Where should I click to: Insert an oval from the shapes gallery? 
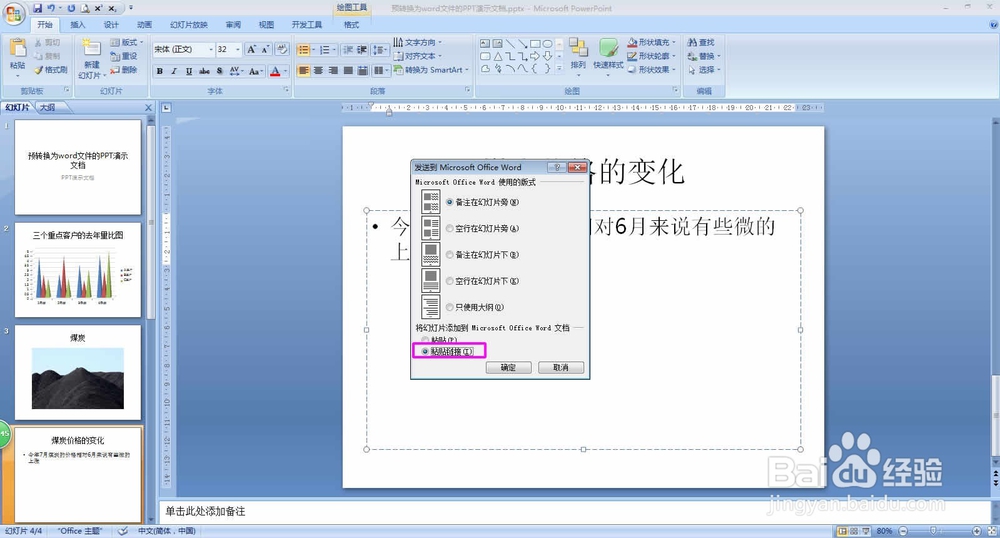pyautogui.click(x=547, y=43)
